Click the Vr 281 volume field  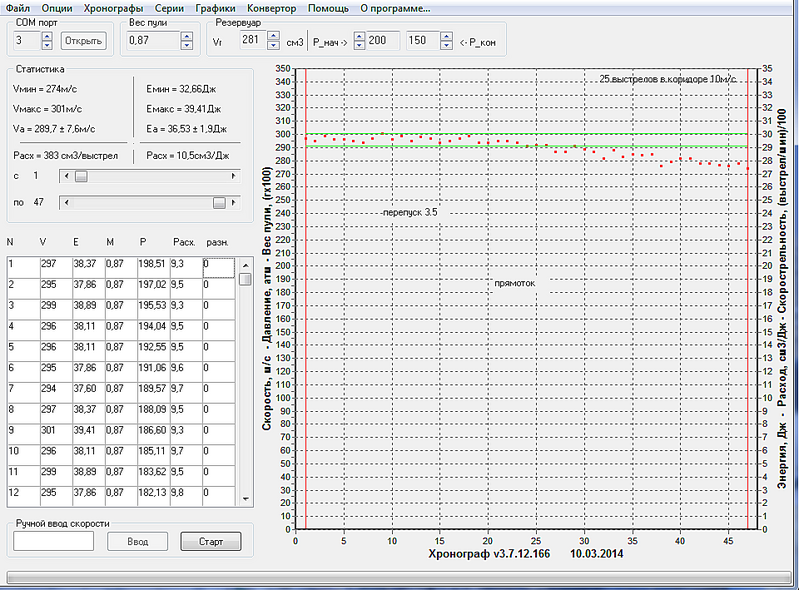(253, 40)
